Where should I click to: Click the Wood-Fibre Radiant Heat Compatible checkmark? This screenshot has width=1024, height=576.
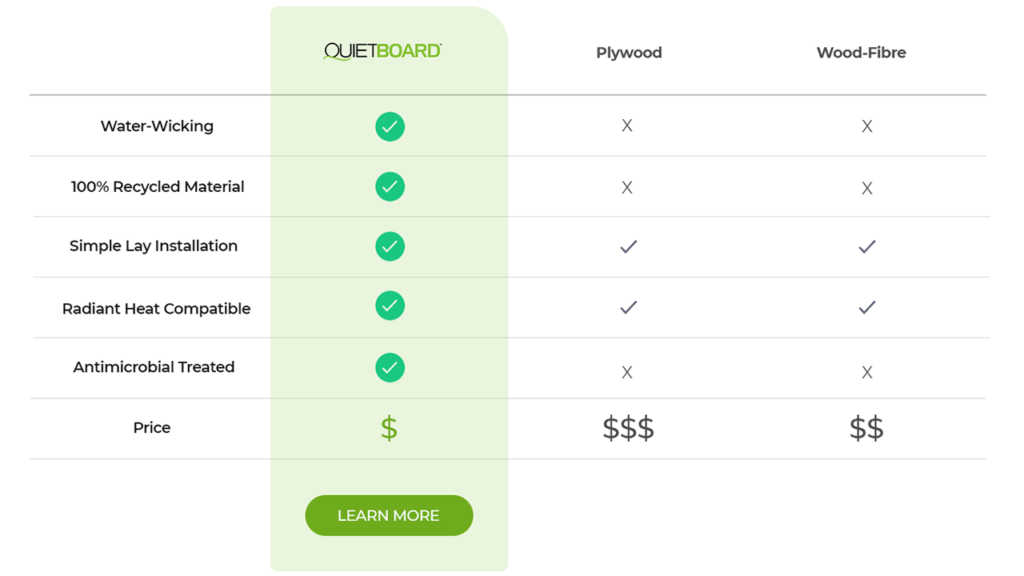point(867,307)
